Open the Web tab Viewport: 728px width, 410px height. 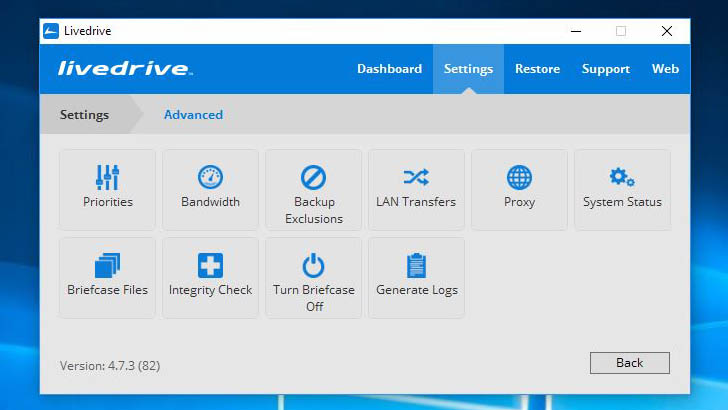665,69
